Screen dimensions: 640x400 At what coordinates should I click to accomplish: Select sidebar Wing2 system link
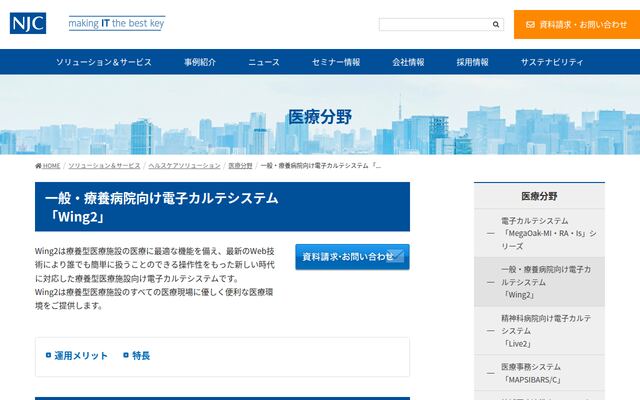click(x=539, y=282)
